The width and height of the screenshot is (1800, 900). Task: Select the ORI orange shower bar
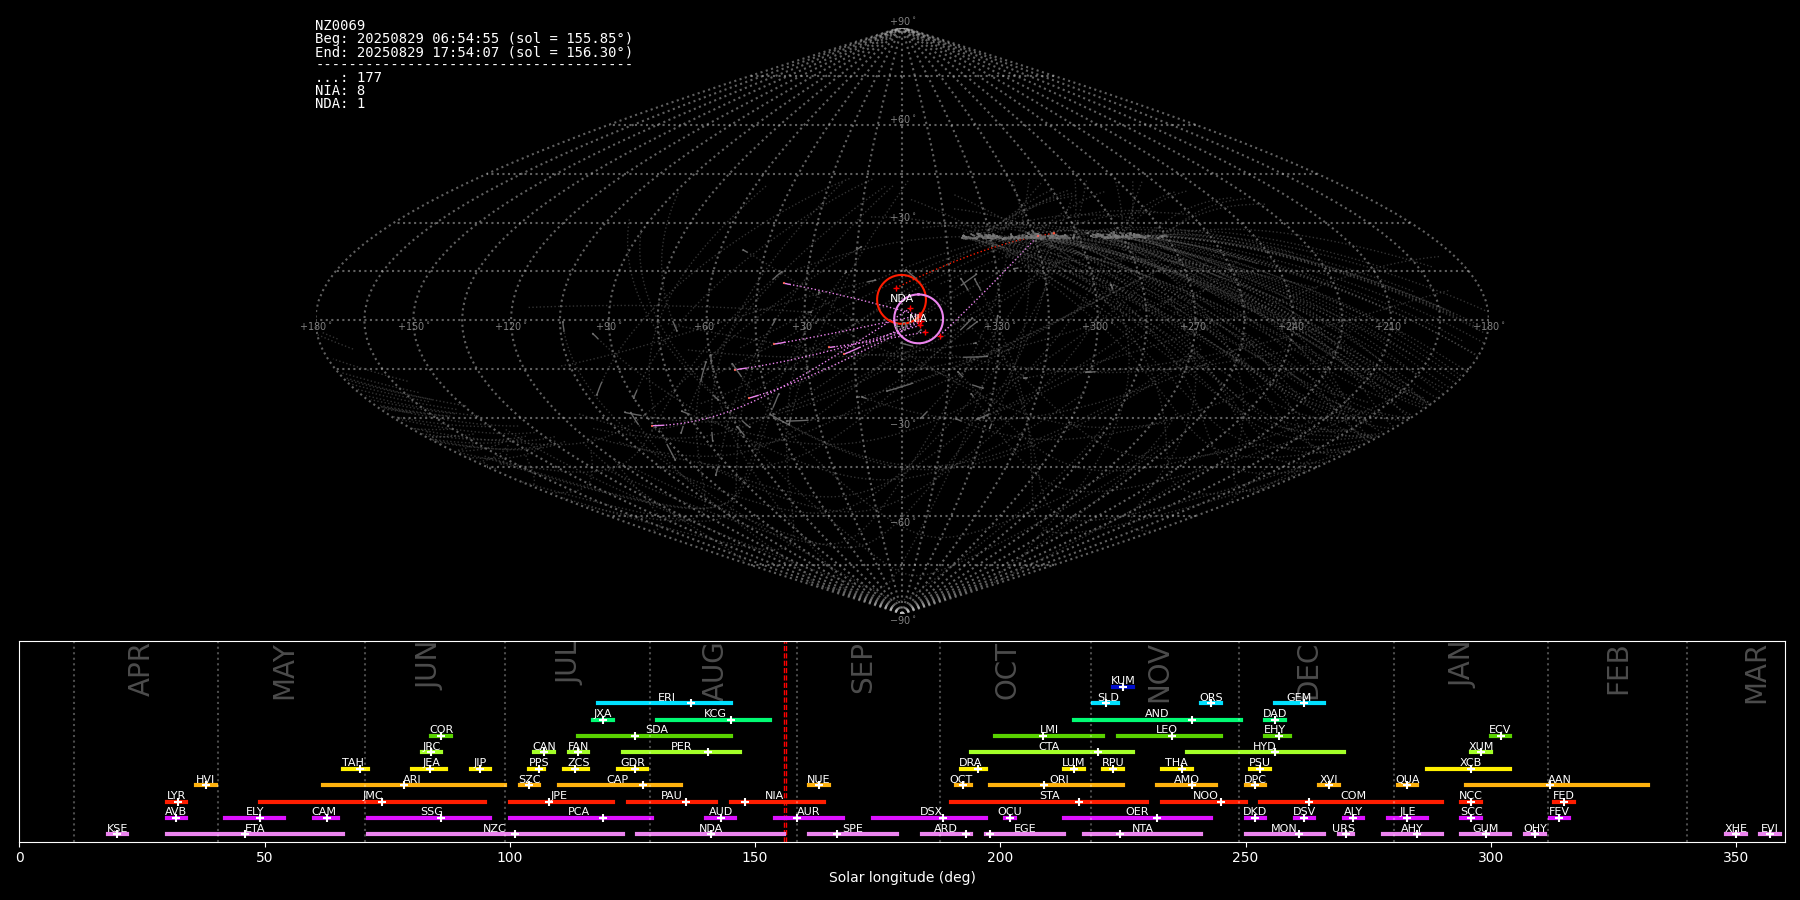[x=1056, y=785]
